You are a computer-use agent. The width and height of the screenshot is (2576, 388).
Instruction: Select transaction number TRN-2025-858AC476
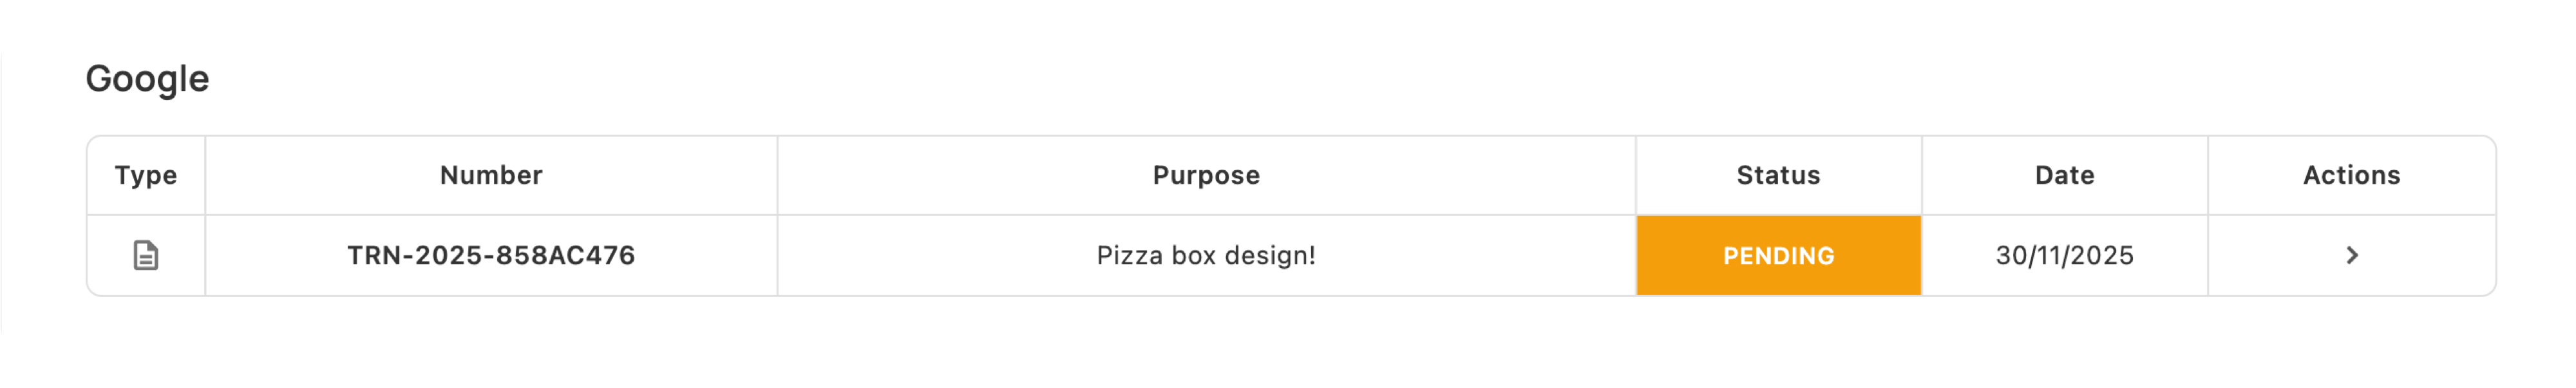pyautogui.click(x=491, y=255)
